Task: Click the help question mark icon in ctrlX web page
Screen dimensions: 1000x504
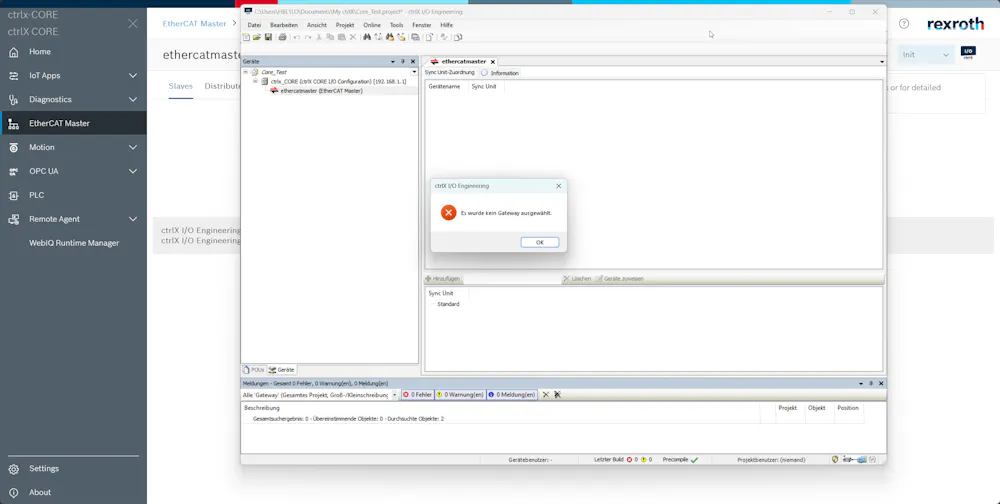Action: click(904, 24)
